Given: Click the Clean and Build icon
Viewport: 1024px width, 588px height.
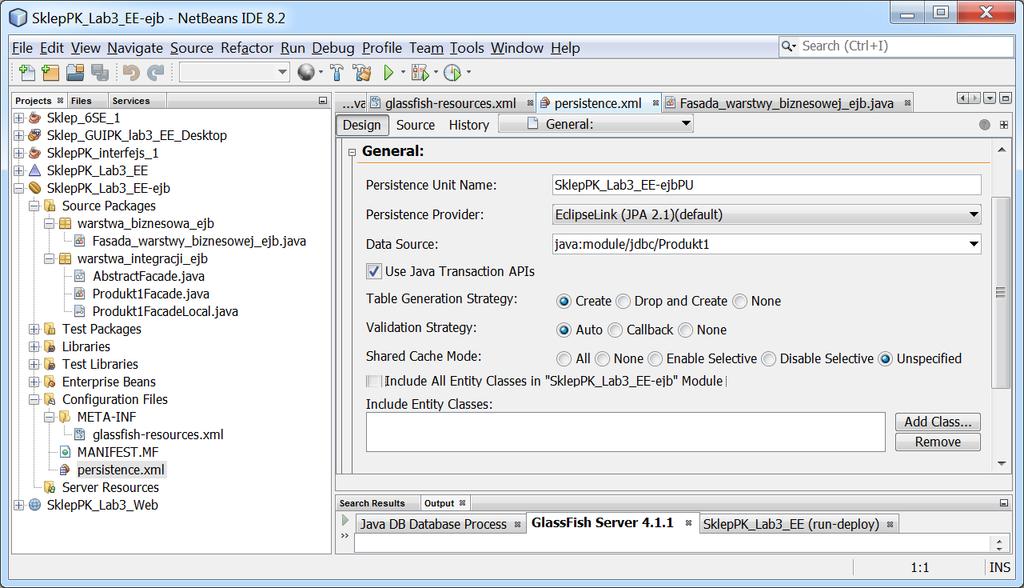Looking at the screenshot, I should 362,73.
